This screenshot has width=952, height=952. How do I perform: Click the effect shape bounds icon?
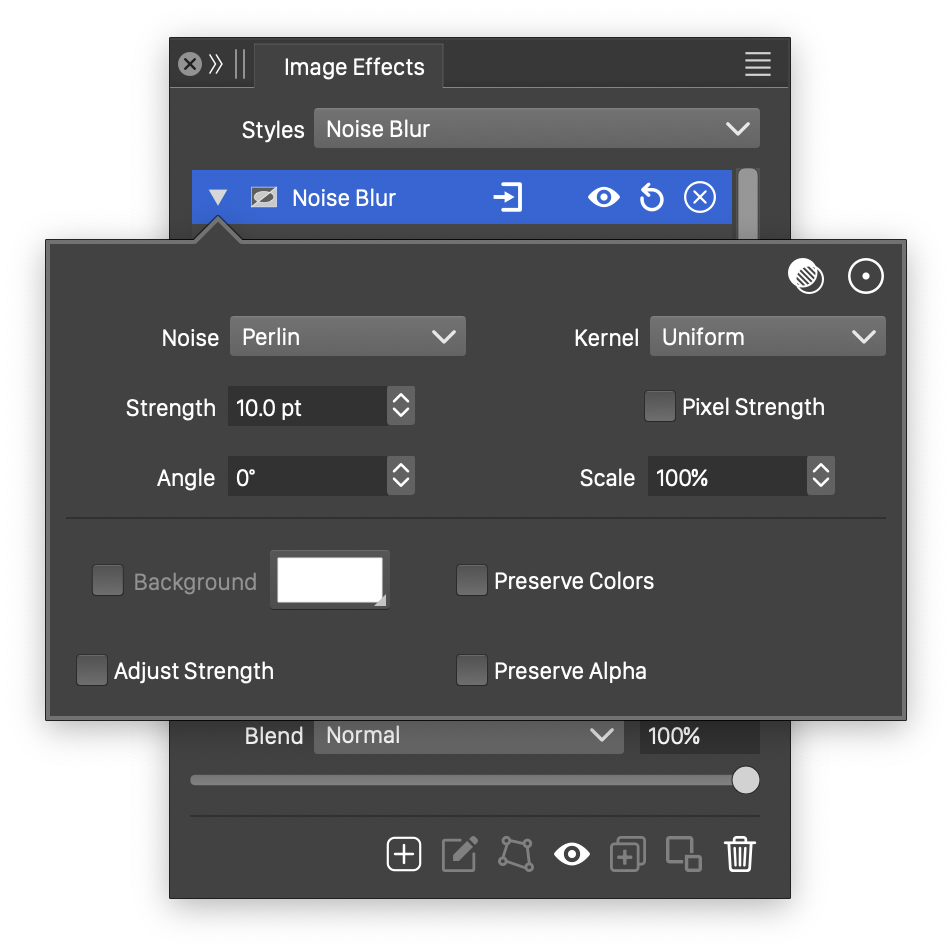tap(516, 854)
